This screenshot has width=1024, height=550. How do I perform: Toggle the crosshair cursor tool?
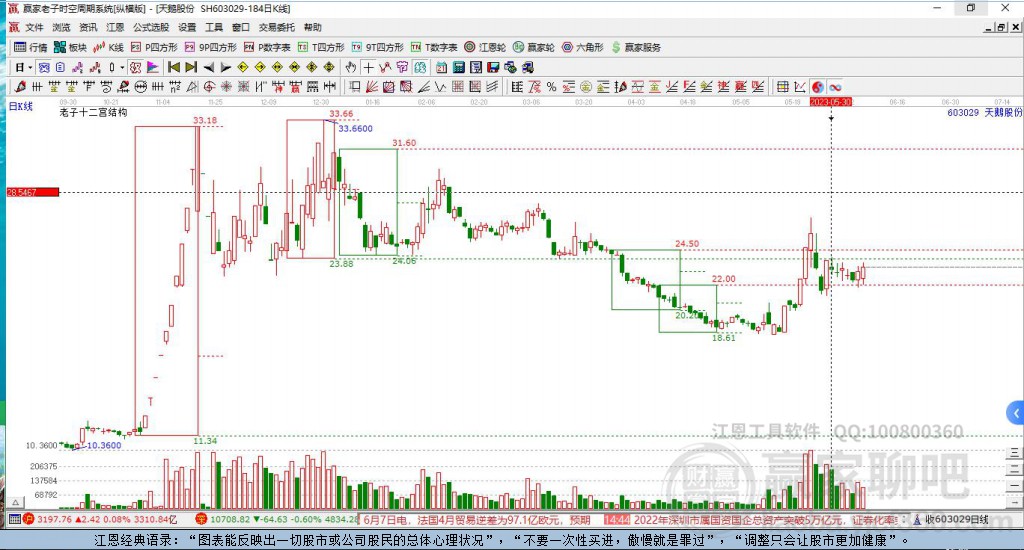coord(368,67)
